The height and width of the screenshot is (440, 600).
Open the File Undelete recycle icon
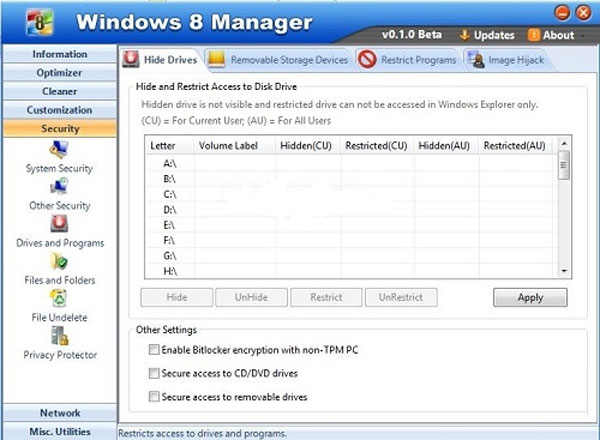[x=59, y=298]
